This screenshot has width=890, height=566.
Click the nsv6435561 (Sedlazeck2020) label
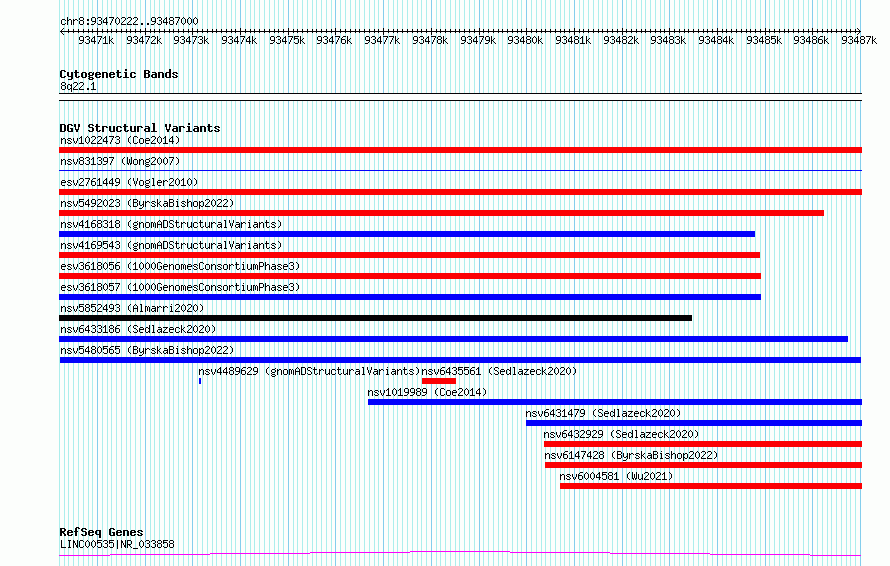[x=499, y=371]
